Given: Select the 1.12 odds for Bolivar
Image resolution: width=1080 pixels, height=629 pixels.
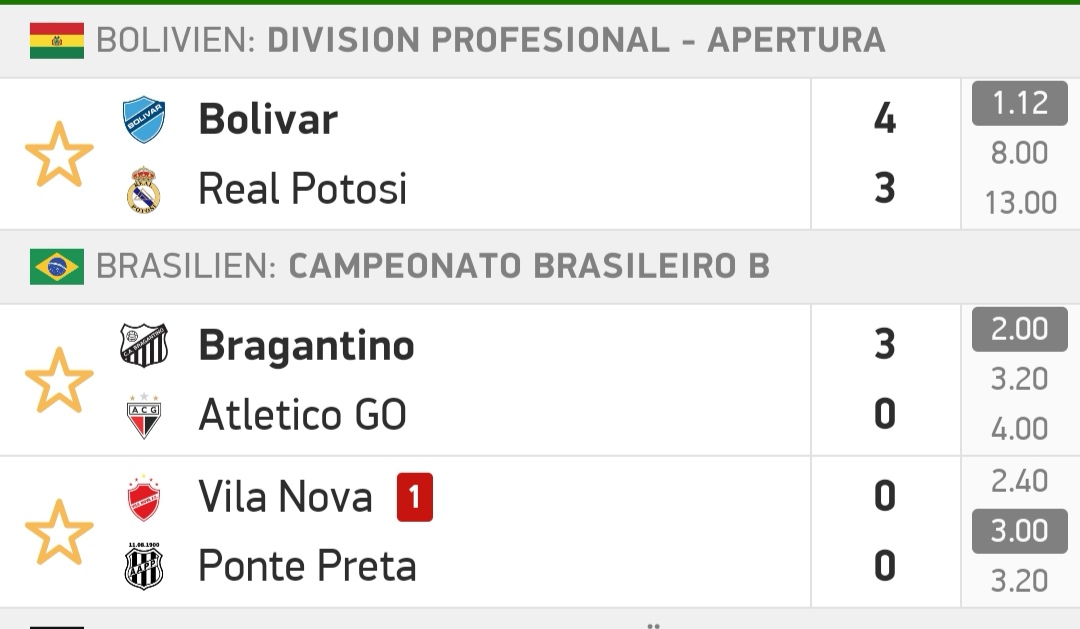Looking at the screenshot, I should click(1019, 103).
